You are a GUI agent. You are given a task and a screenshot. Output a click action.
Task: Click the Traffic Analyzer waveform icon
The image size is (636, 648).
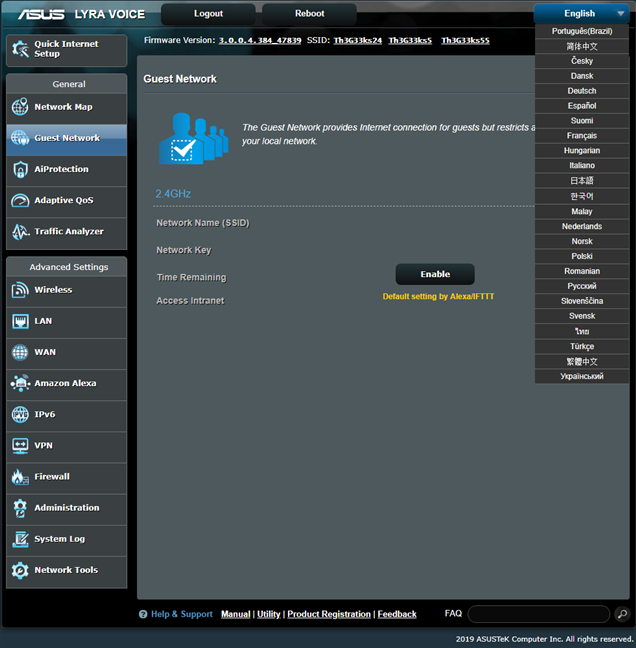point(20,231)
